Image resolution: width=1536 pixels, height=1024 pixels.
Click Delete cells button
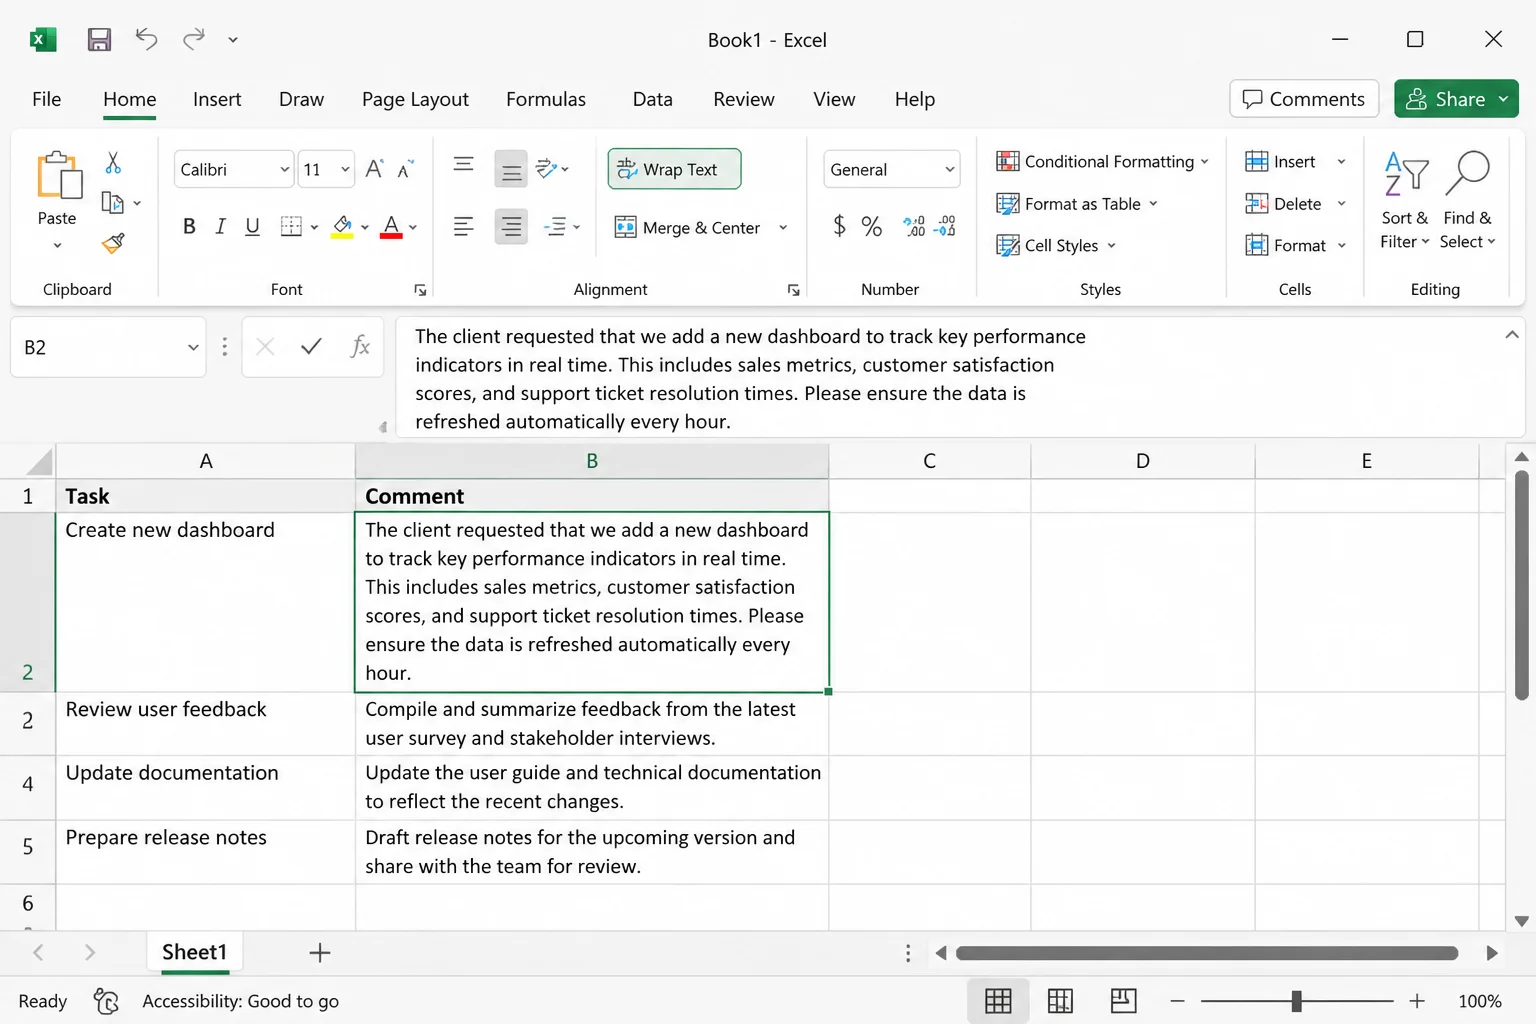(1284, 203)
